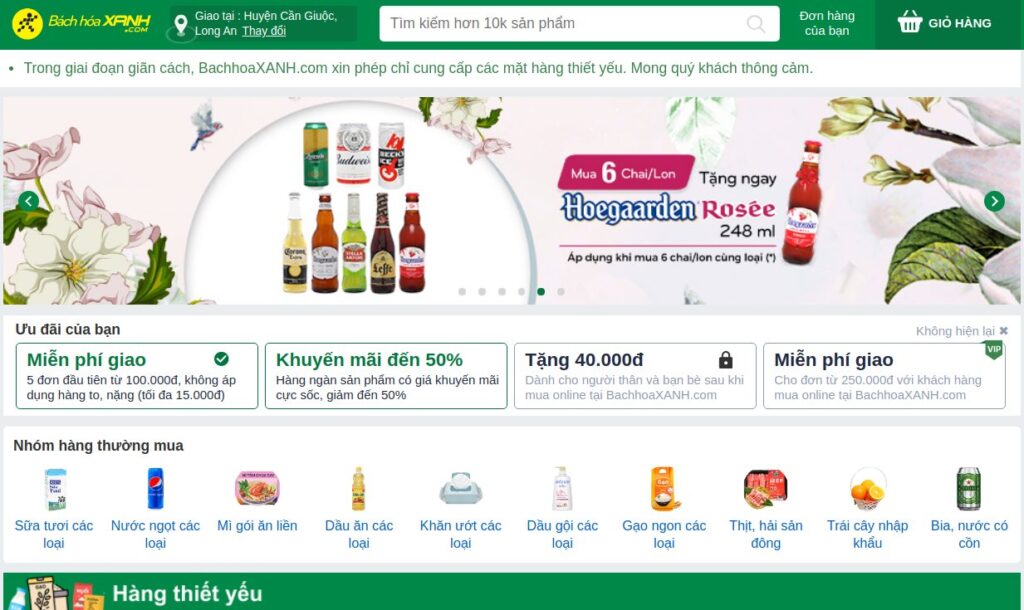Advance to next banner slide arrow
This screenshot has height=610, width=1024.
pos(994,201)
